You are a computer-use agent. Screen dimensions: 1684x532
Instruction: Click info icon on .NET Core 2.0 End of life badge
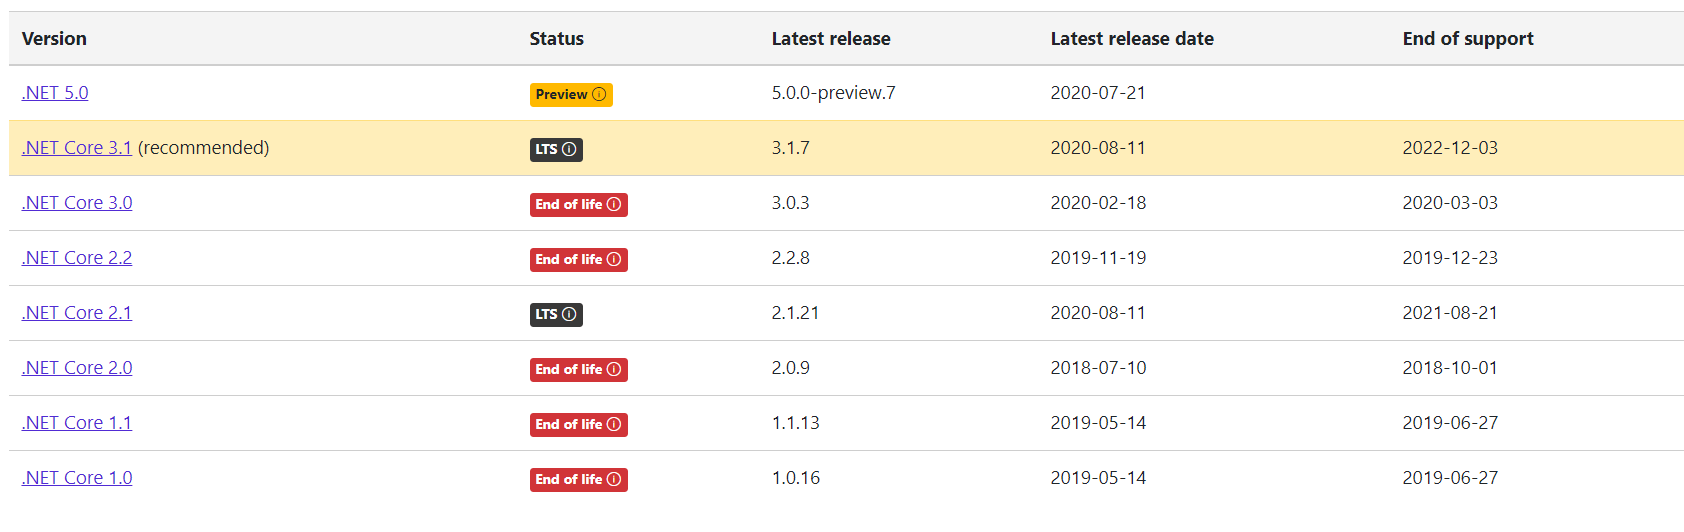point(614,369)
